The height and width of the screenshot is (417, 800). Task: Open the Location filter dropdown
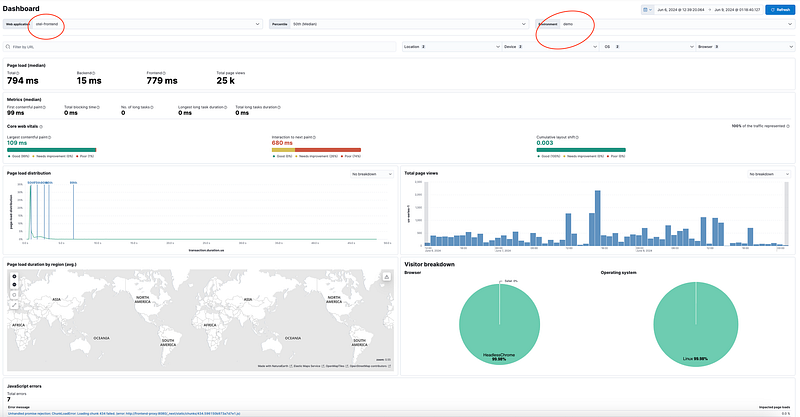point(452,46)
